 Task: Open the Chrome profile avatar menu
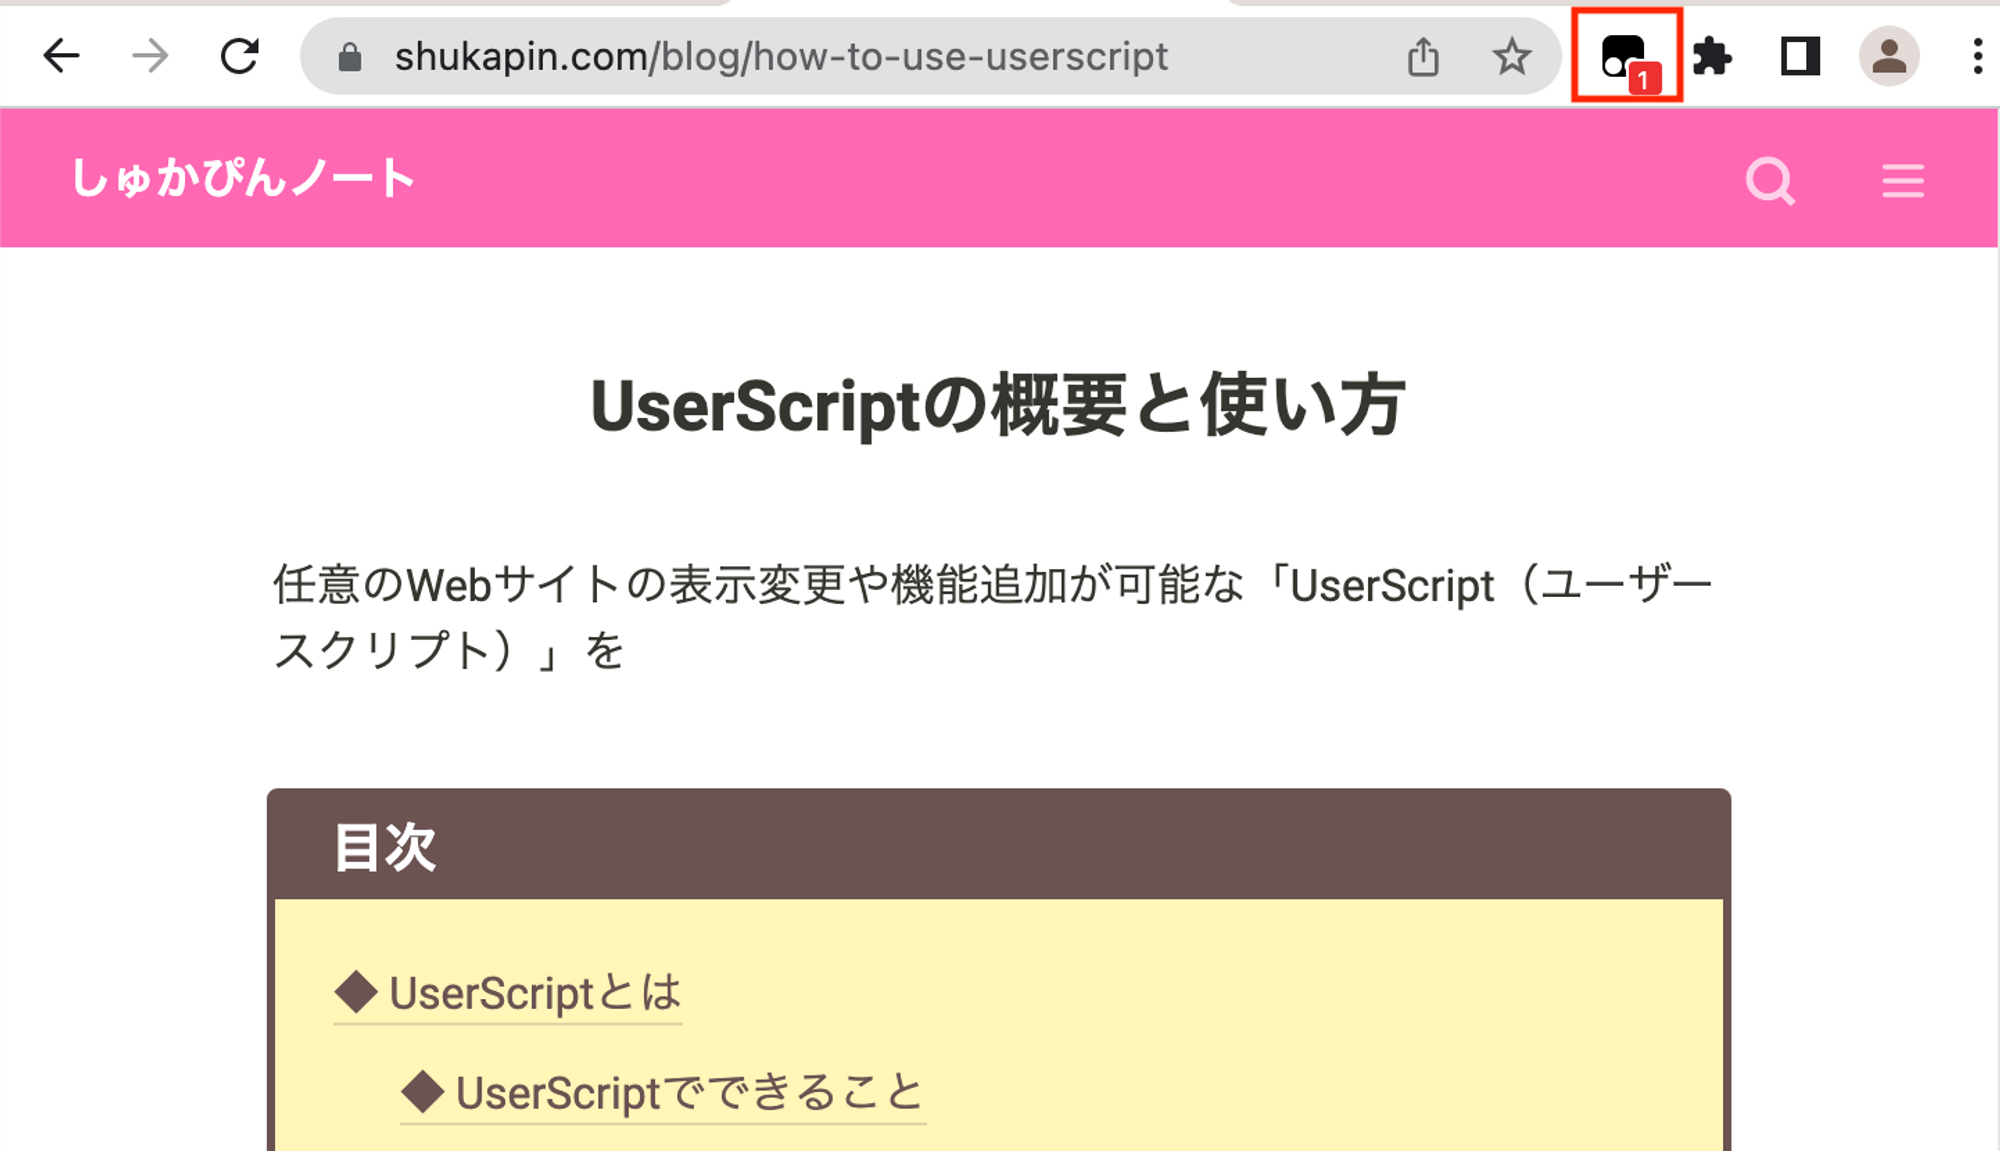[1889, 56]
